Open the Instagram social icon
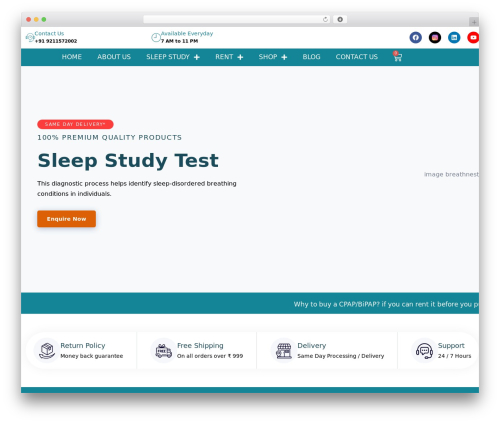Screen dimensions: 500x423 tap(435, 37)
